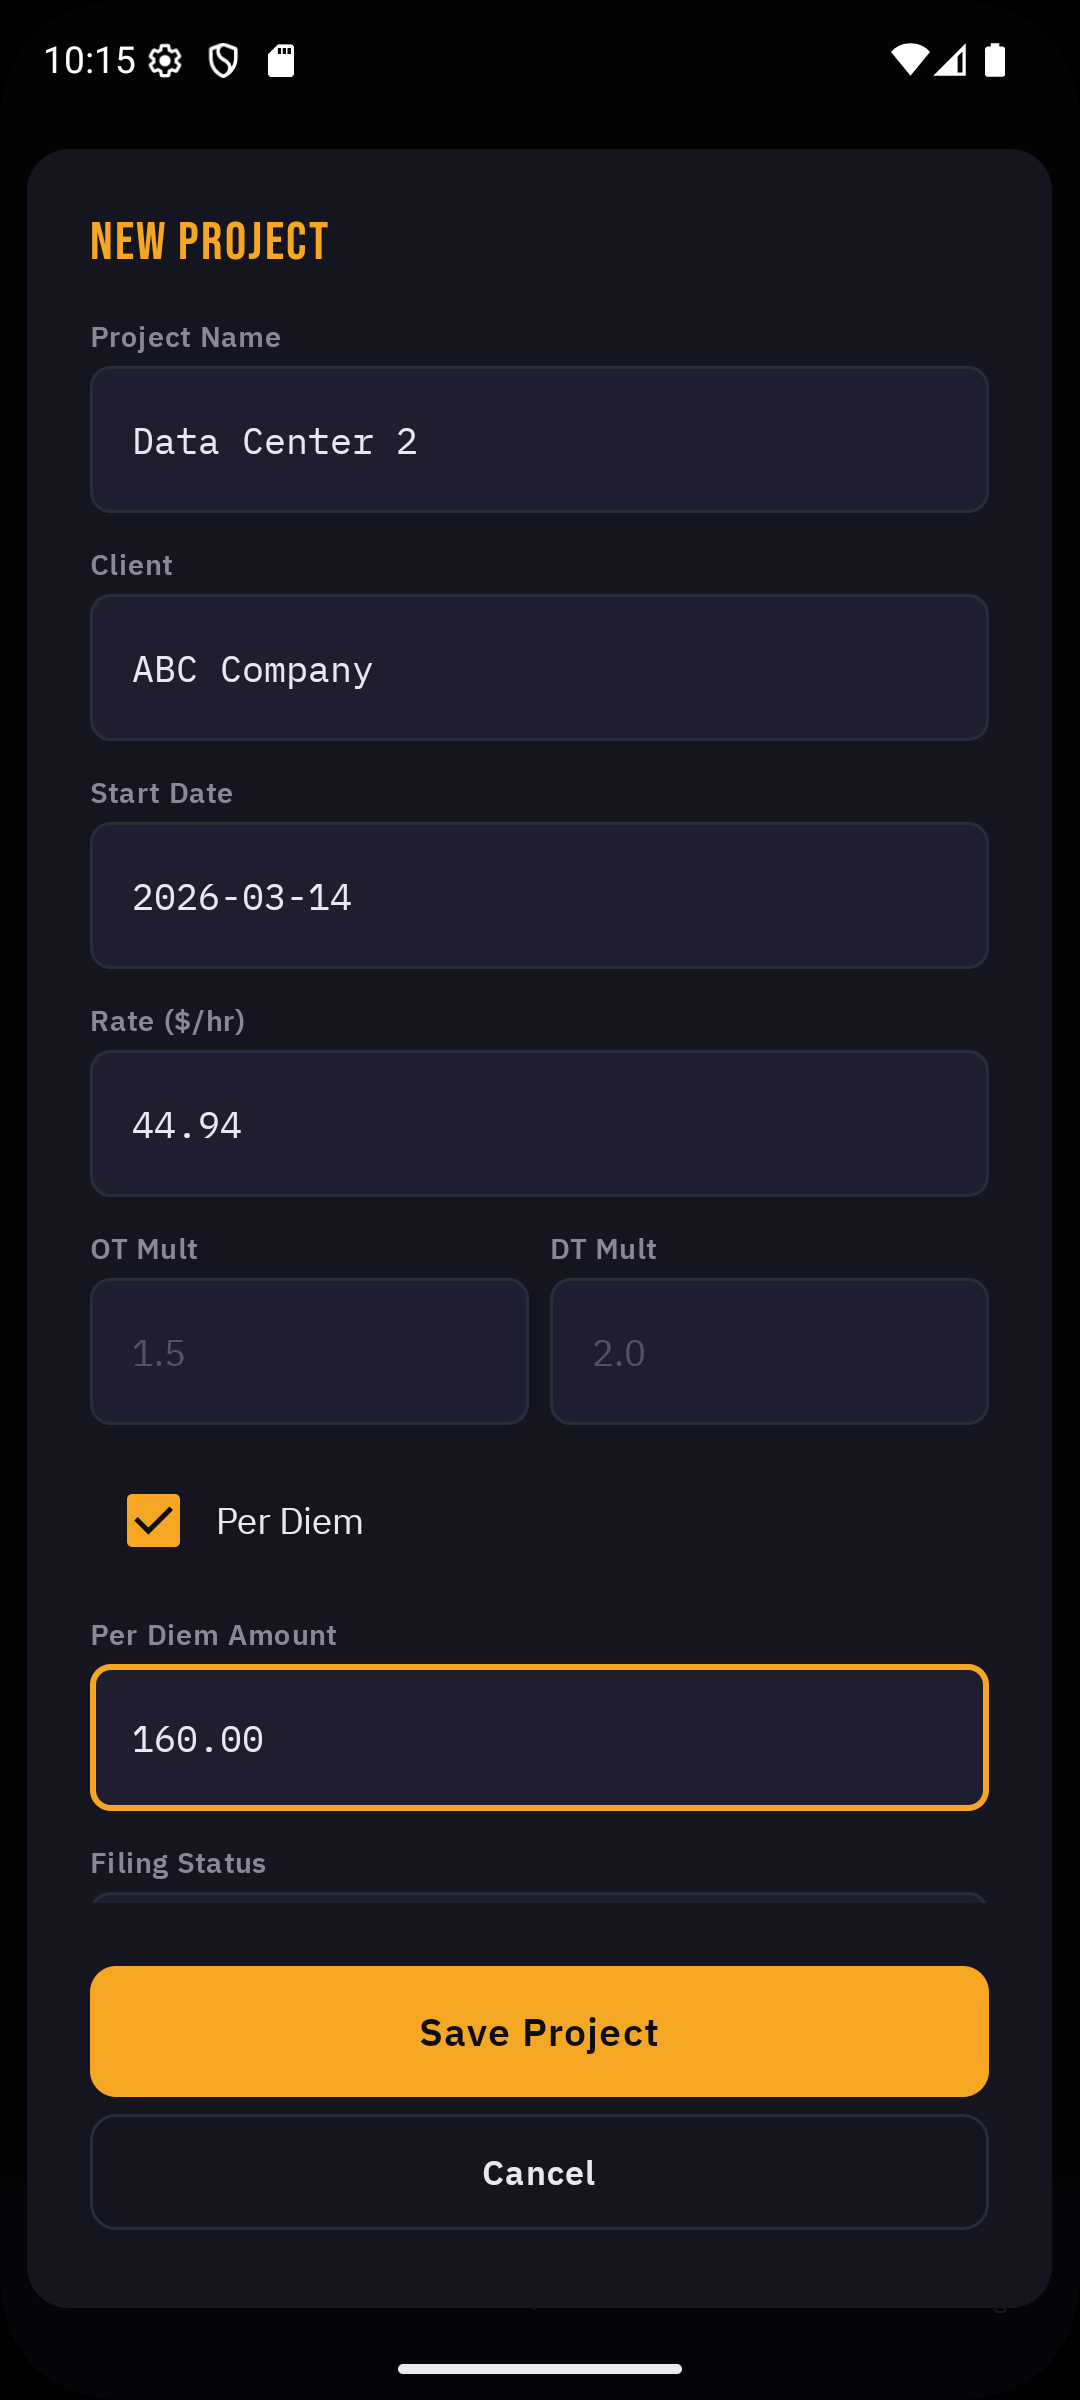Open the Settings gear in the status bar
The width and height of the screenshot is (1080, 2400).
coord(166,61)
